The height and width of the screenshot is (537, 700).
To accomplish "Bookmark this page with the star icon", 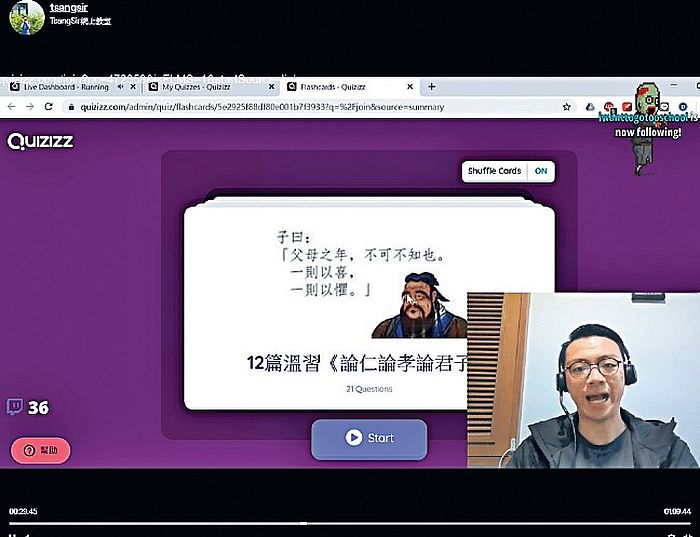I will point(567,107).
